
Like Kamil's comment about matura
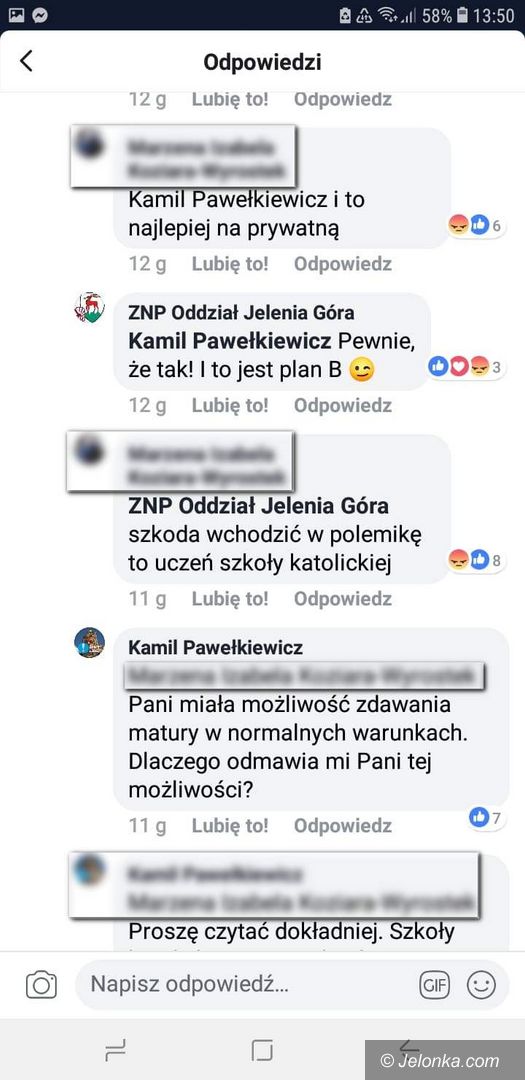pyautogui.click(x=230, y=825)
